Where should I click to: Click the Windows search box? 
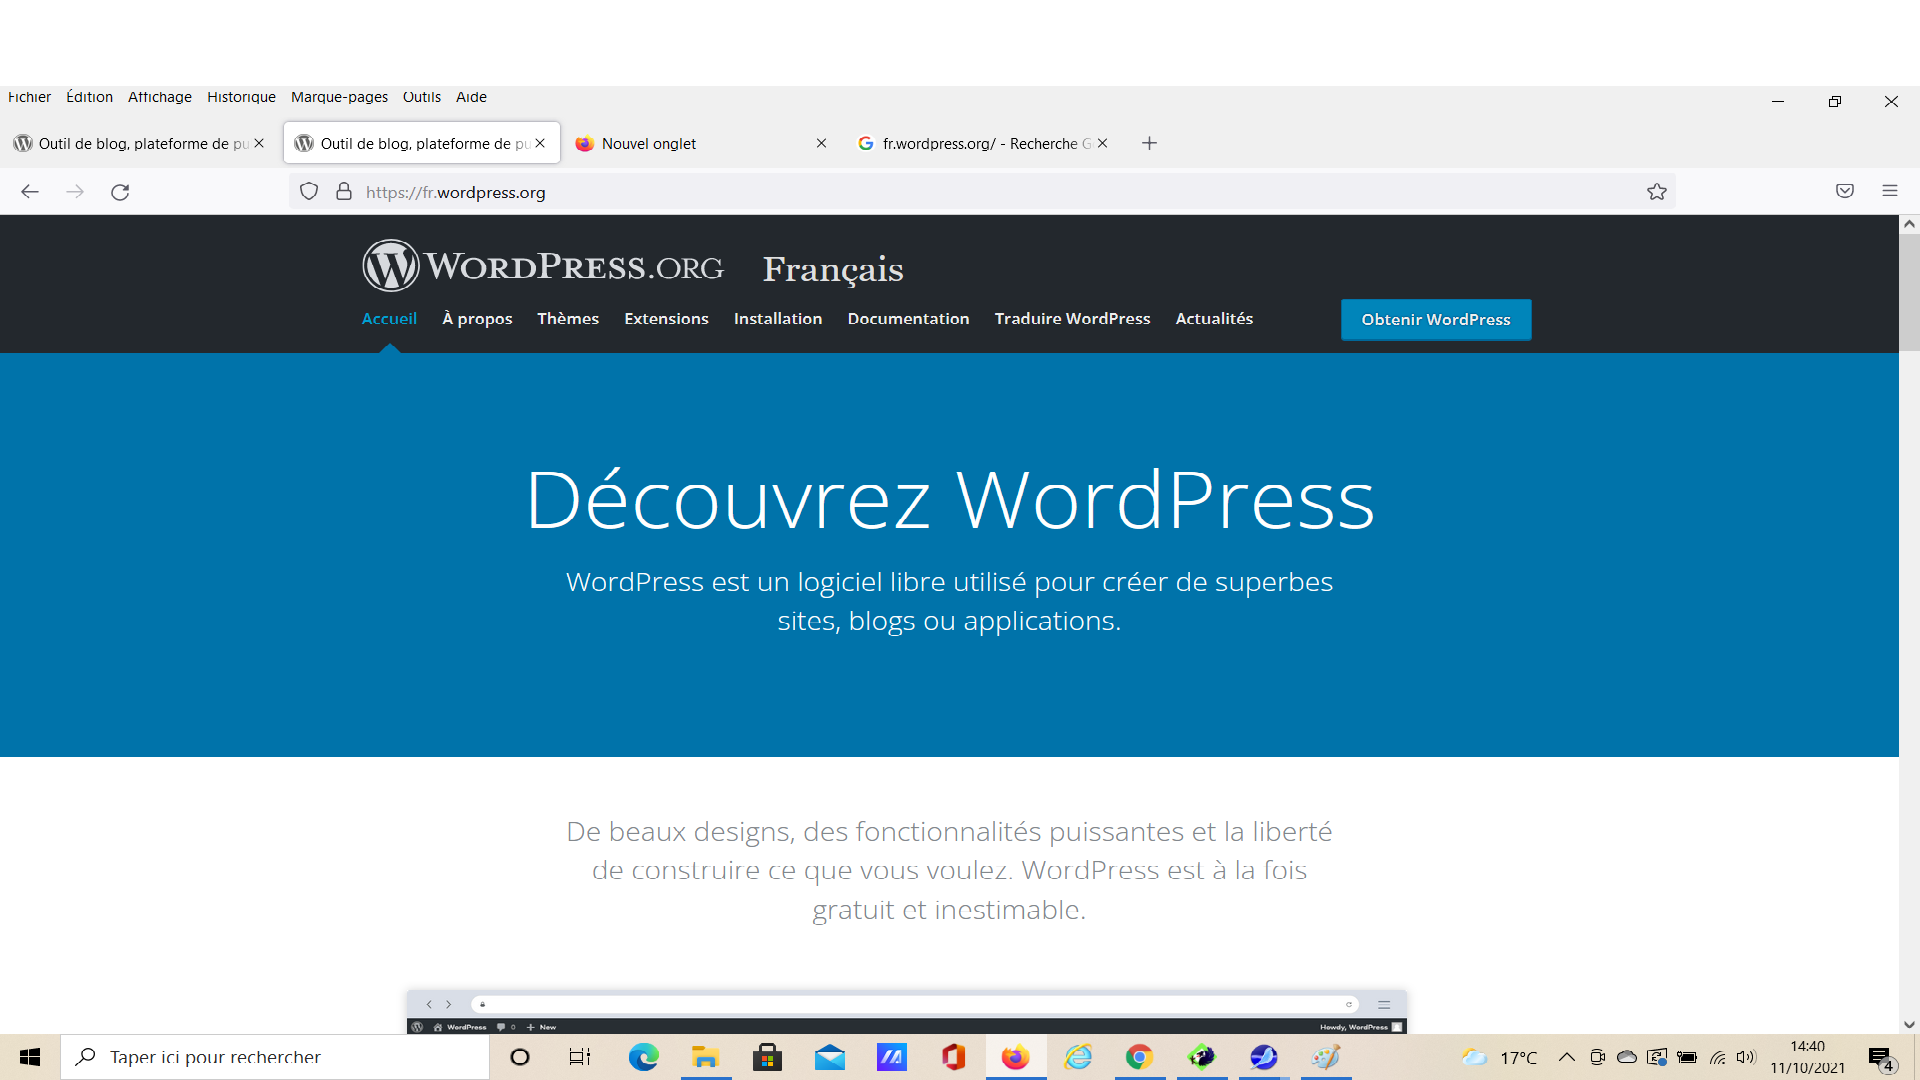click(x=275, y=1057)
